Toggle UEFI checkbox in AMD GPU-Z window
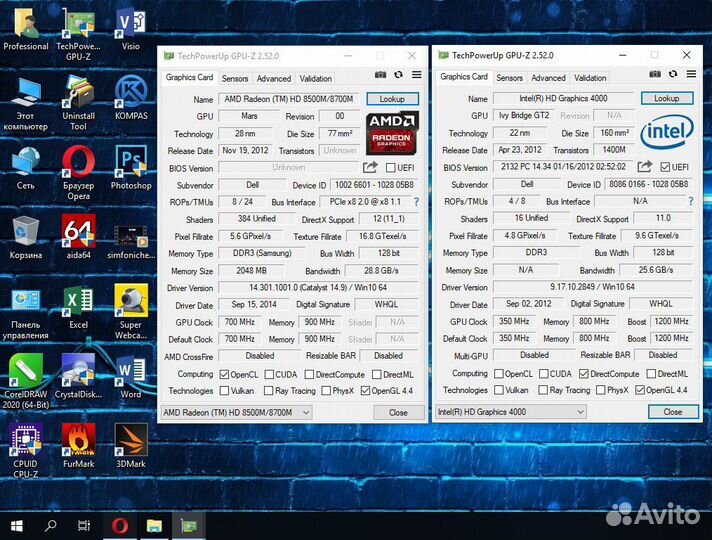Screen dimensions: 712x540 click(x=391, y=168)
